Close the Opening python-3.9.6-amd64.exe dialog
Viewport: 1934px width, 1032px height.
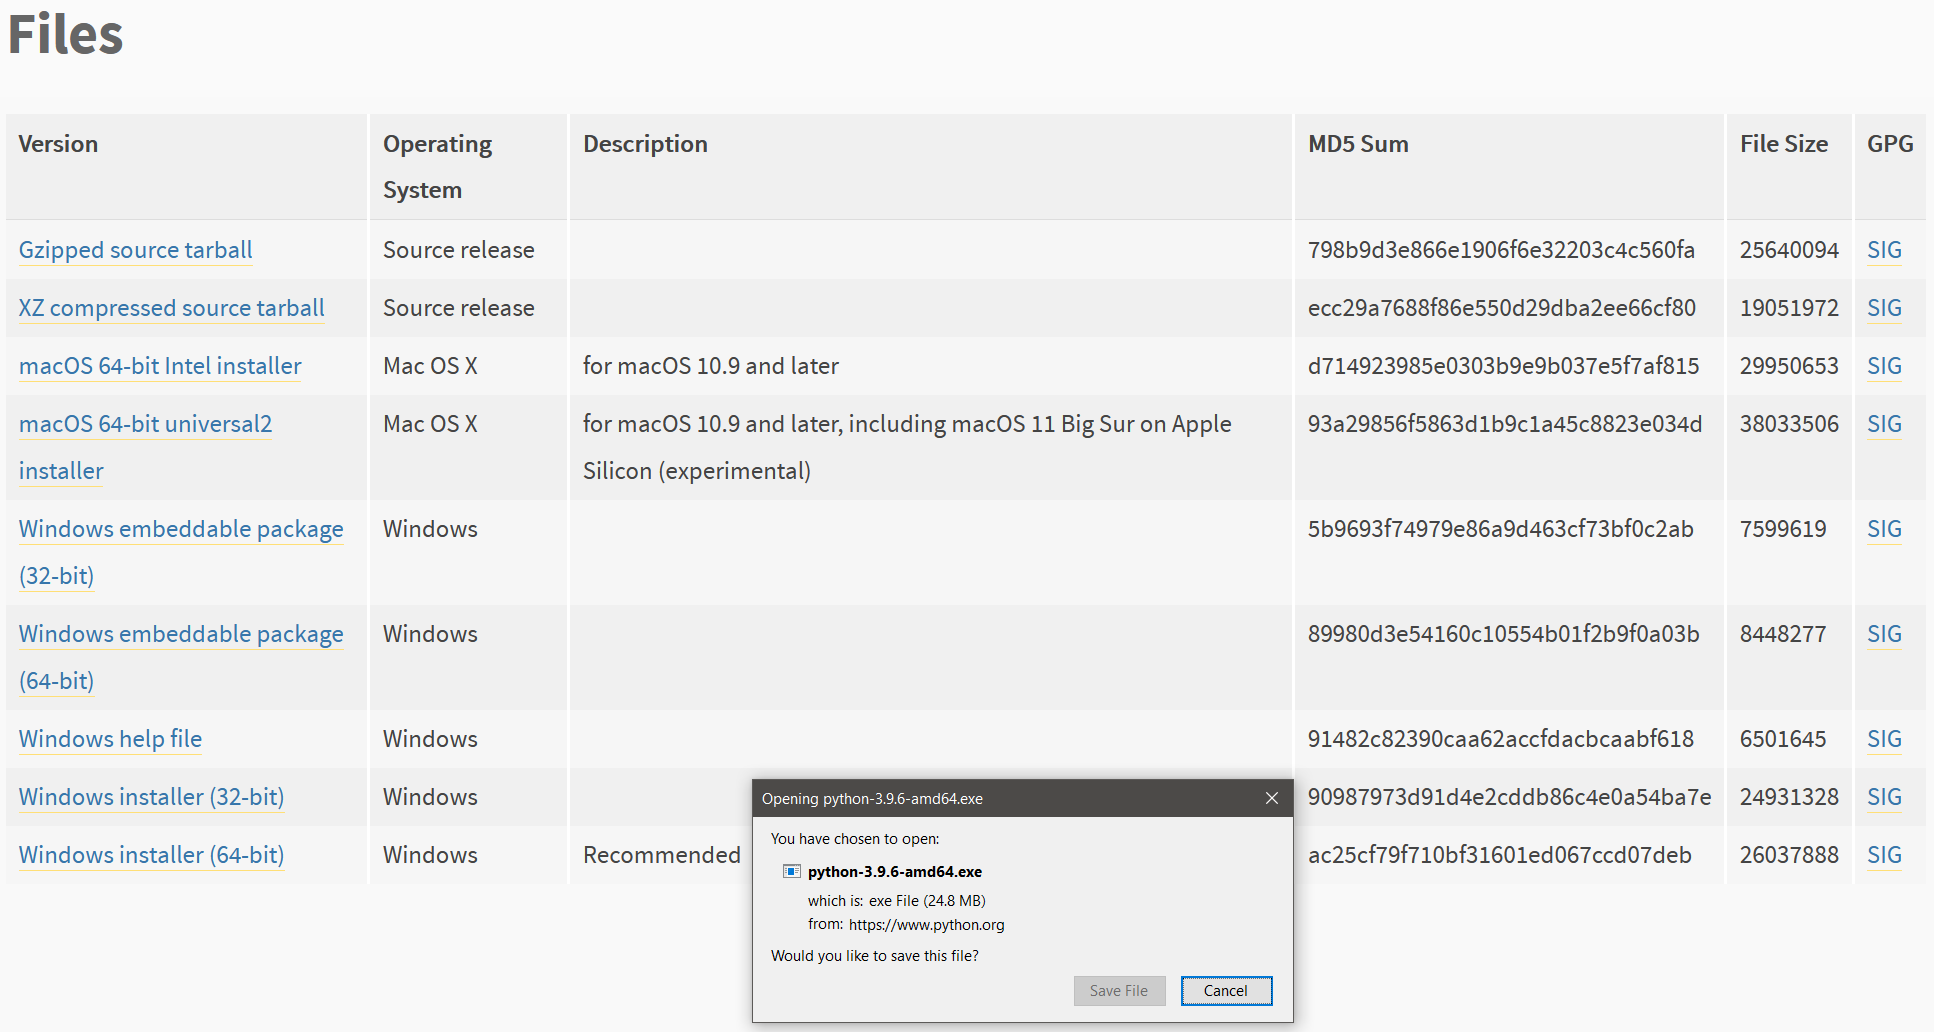tap(1272, 798)
